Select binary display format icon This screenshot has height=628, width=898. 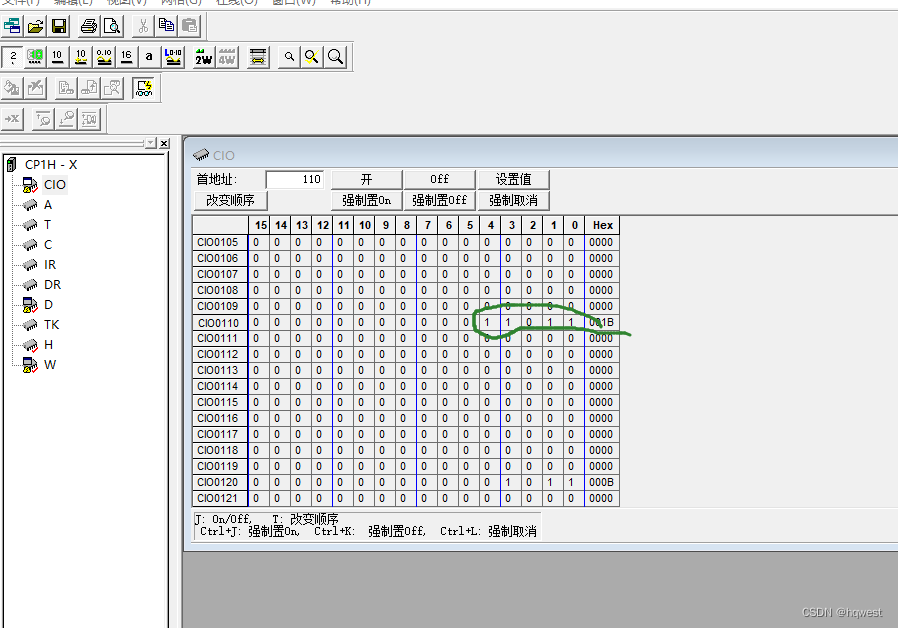coord(13,57)
